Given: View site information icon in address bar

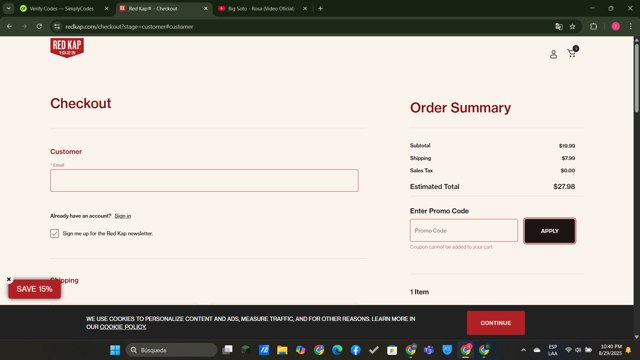Looking at the screenshot, I should 57,27.
